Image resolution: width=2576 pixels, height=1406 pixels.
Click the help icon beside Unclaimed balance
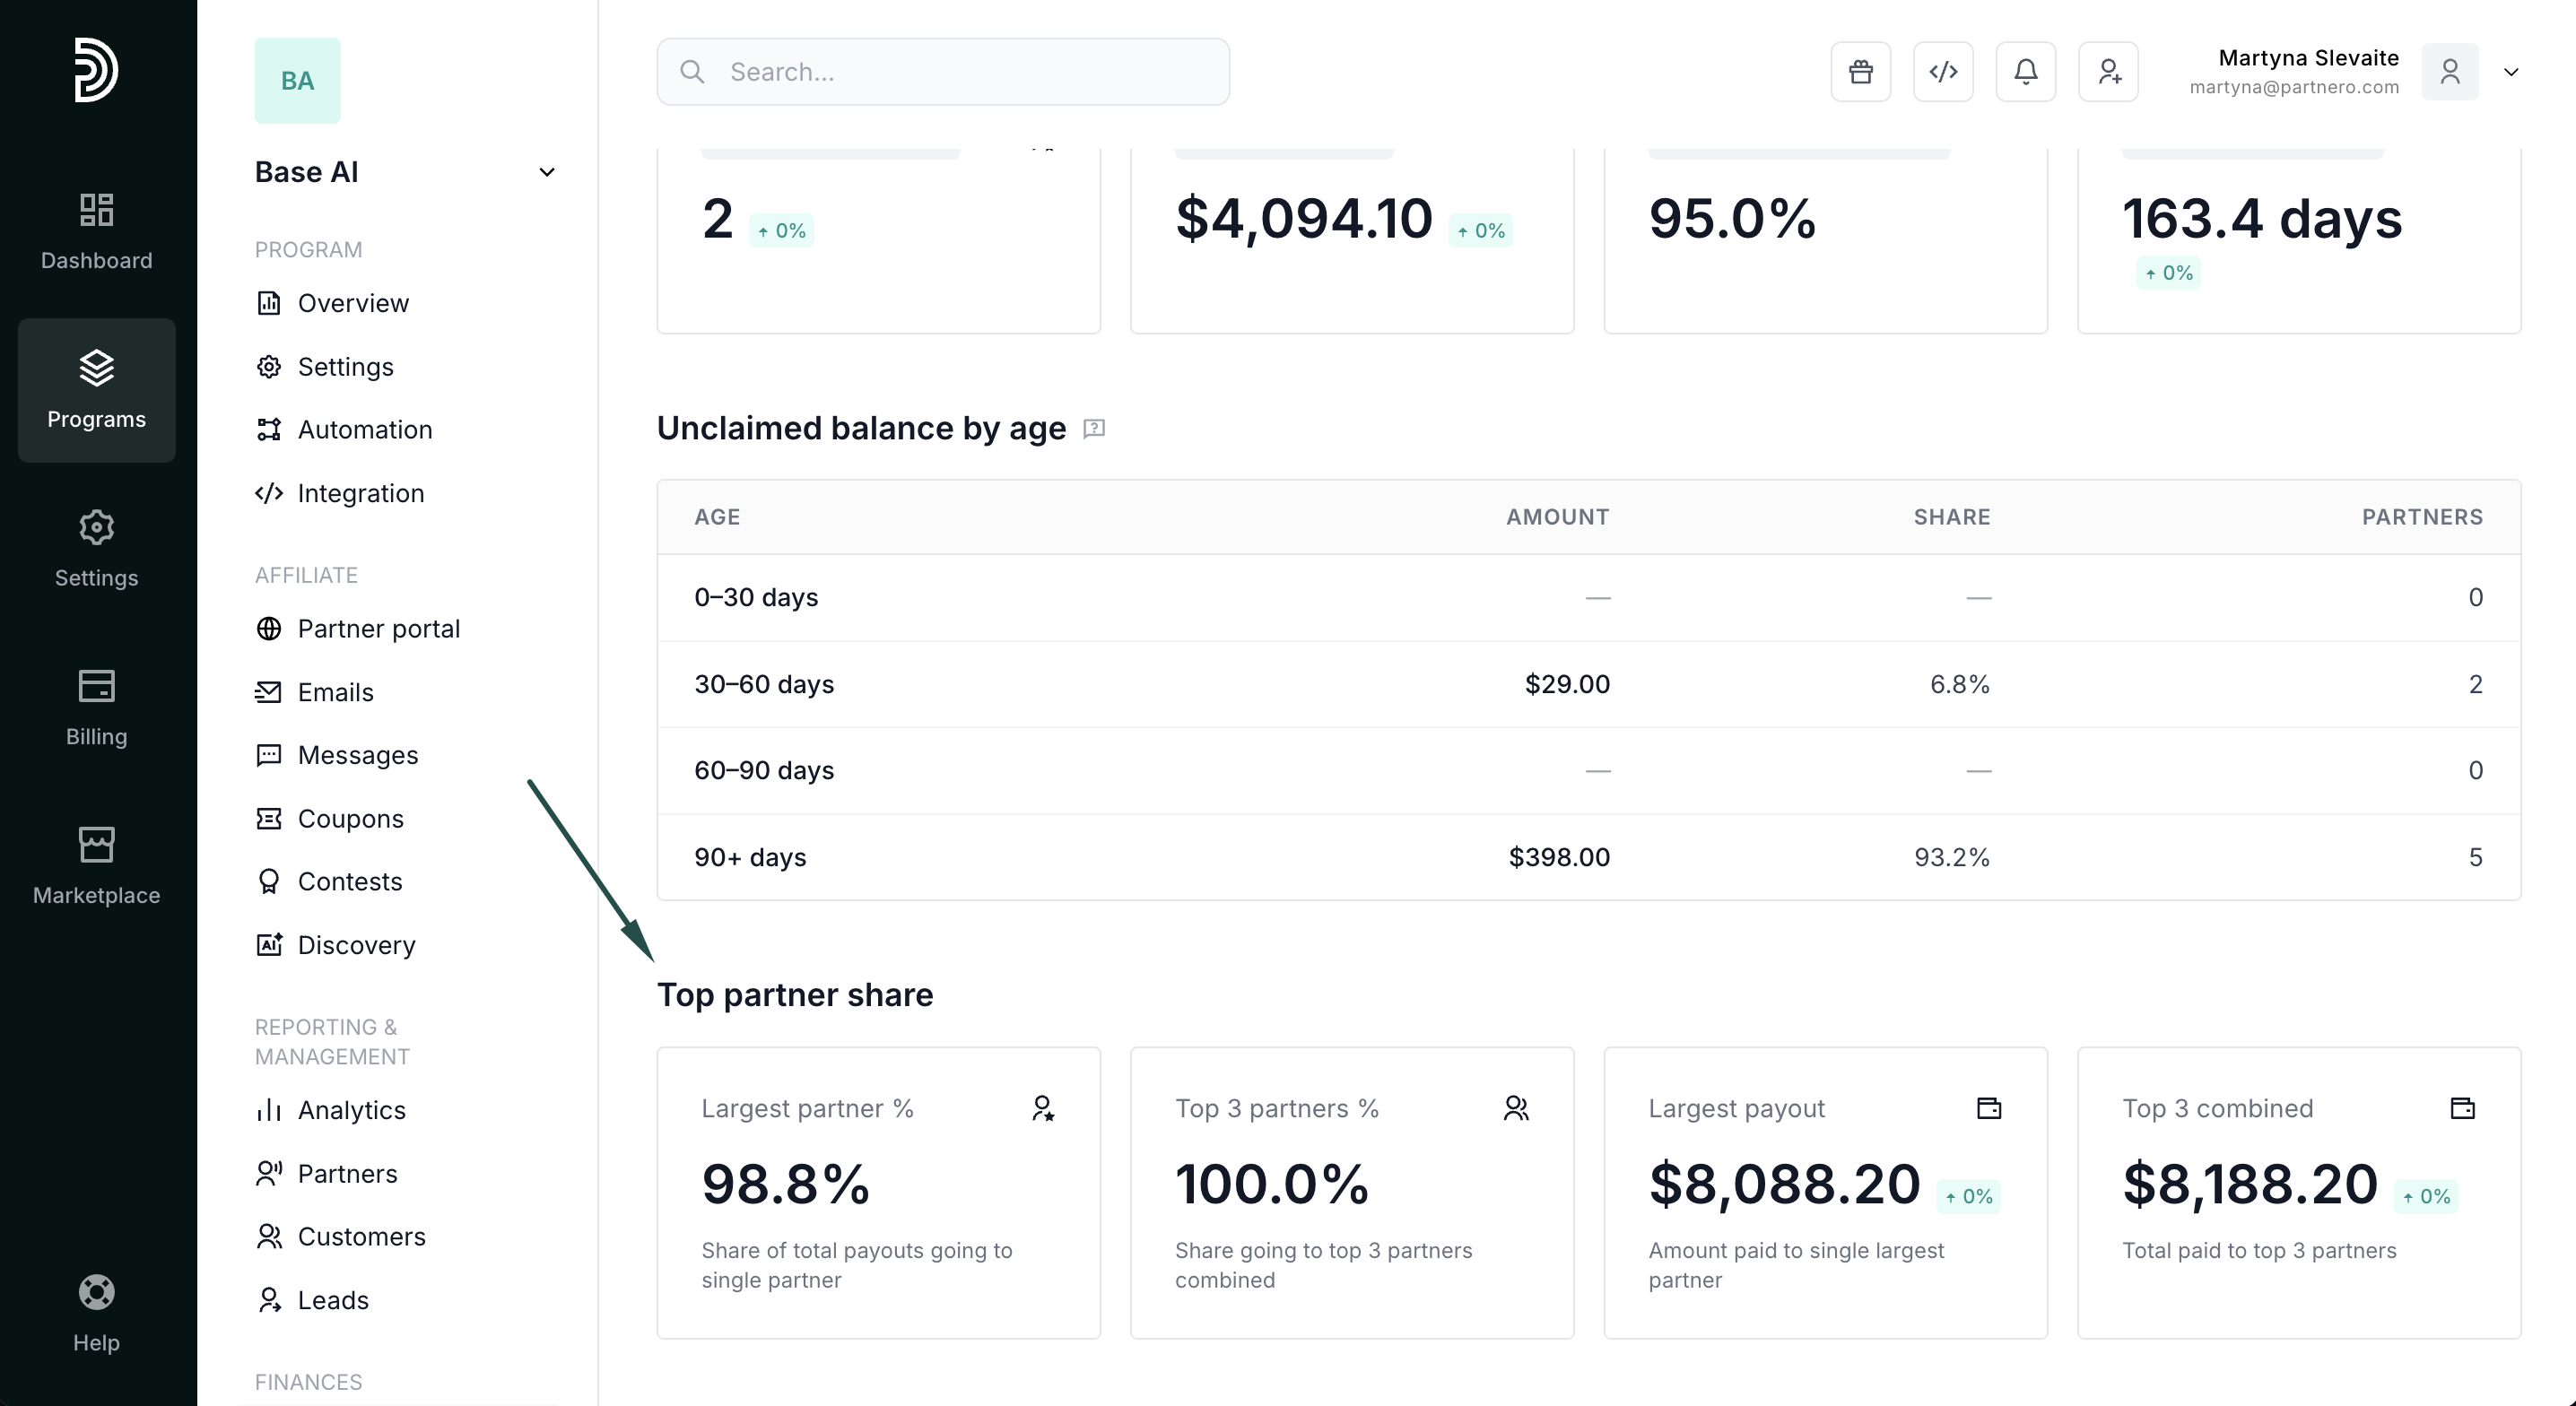coord(1094,429)
